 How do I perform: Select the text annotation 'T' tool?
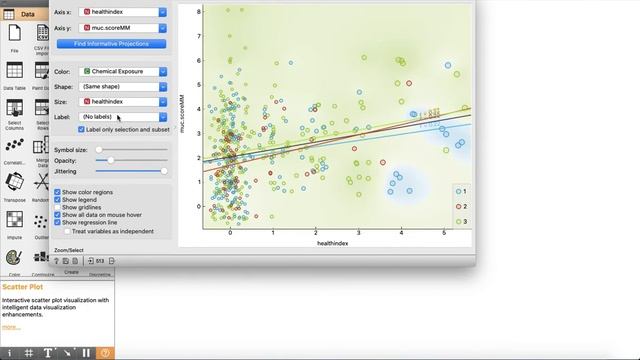pos(48,353)
